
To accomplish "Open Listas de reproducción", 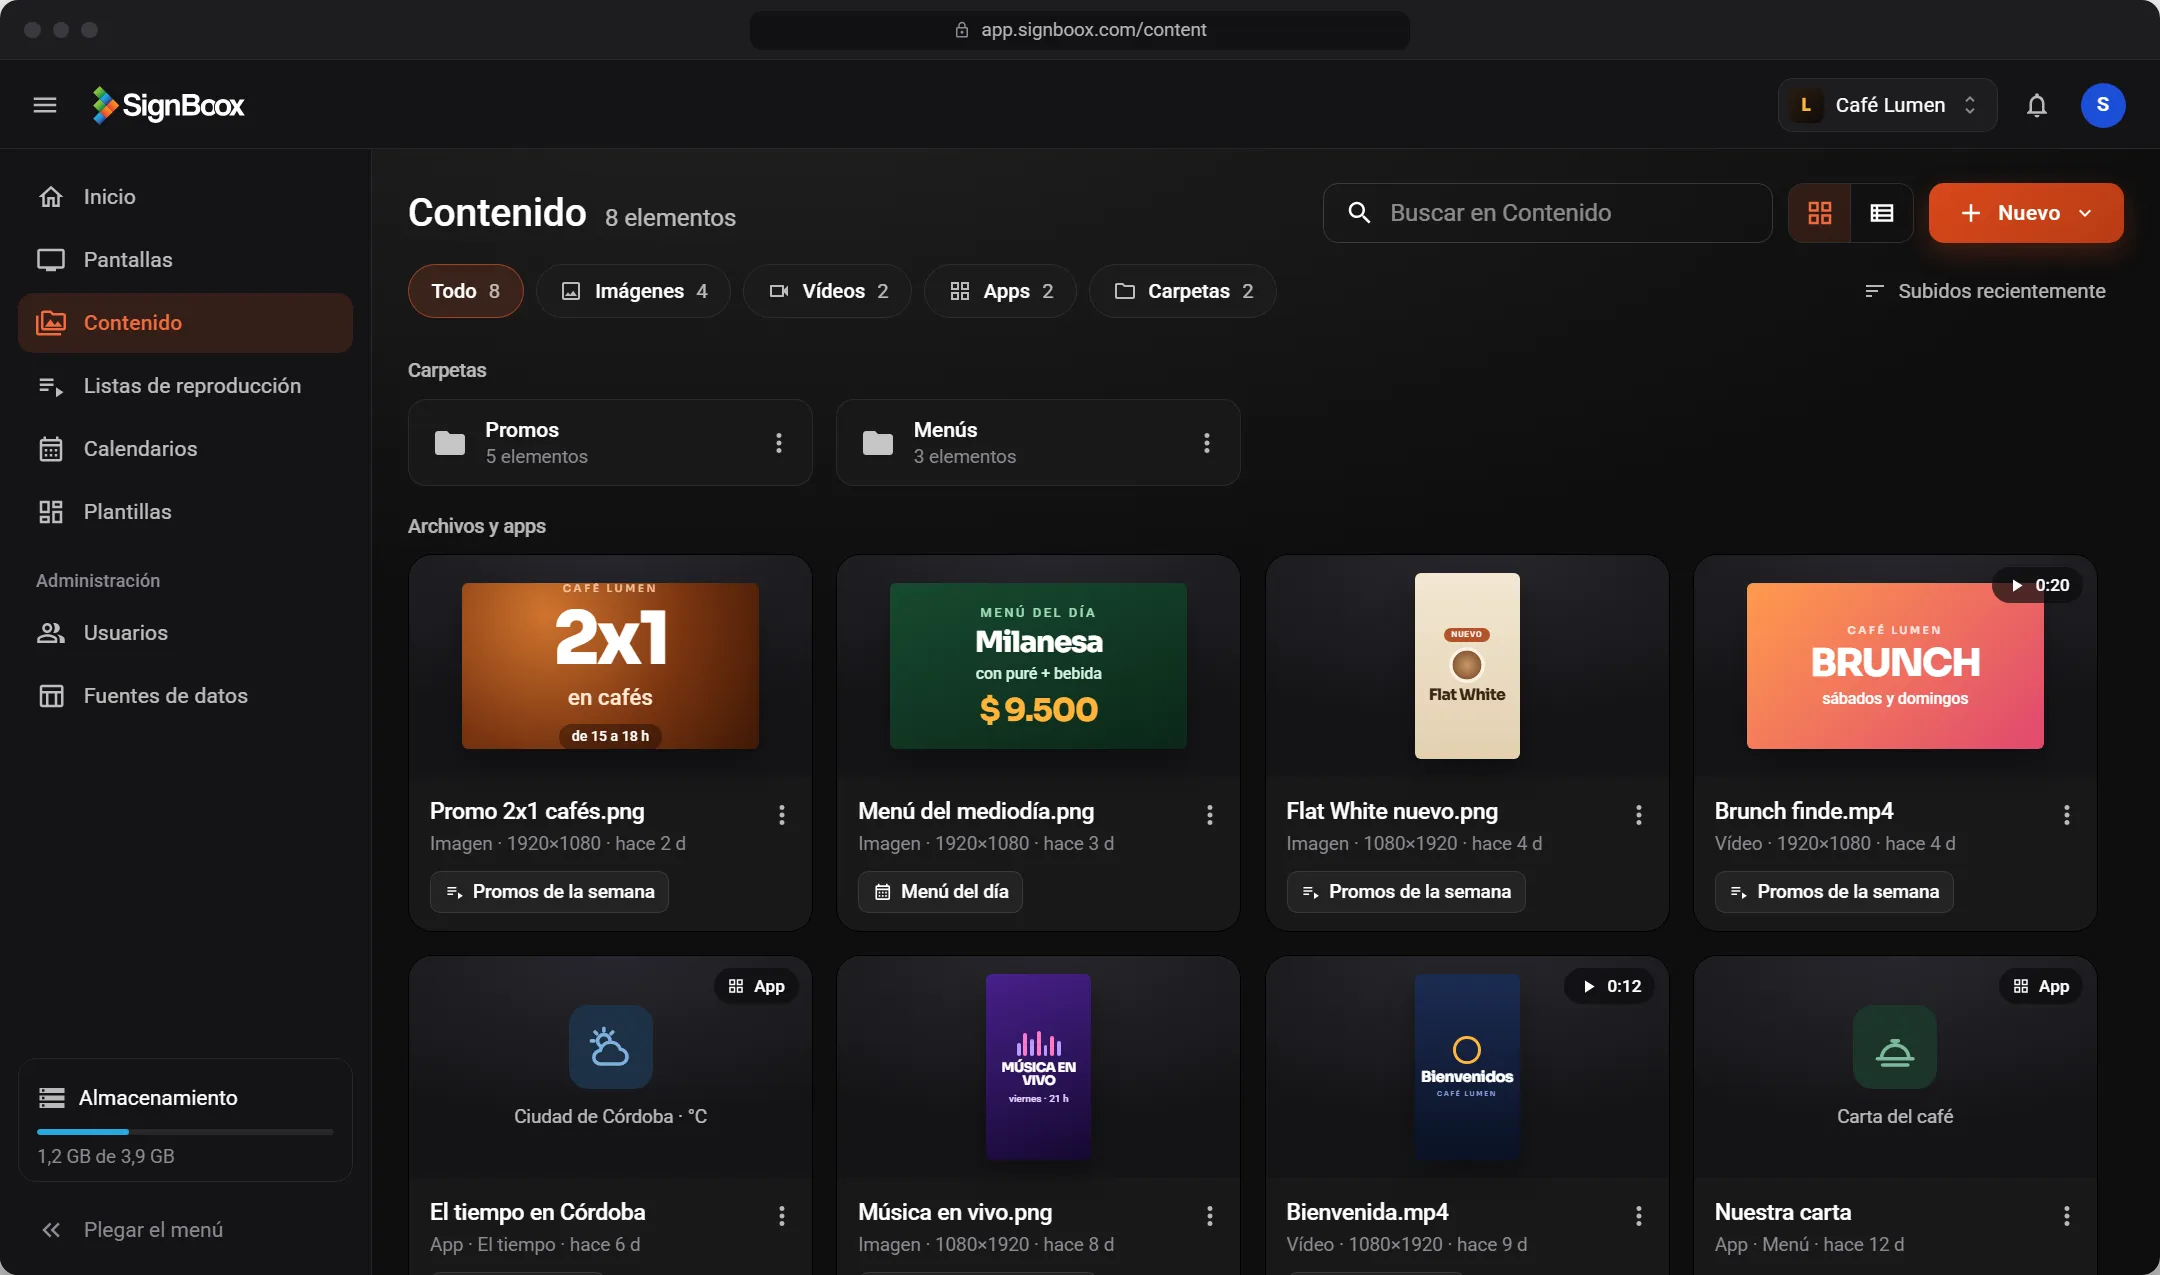I will (185, 386).
